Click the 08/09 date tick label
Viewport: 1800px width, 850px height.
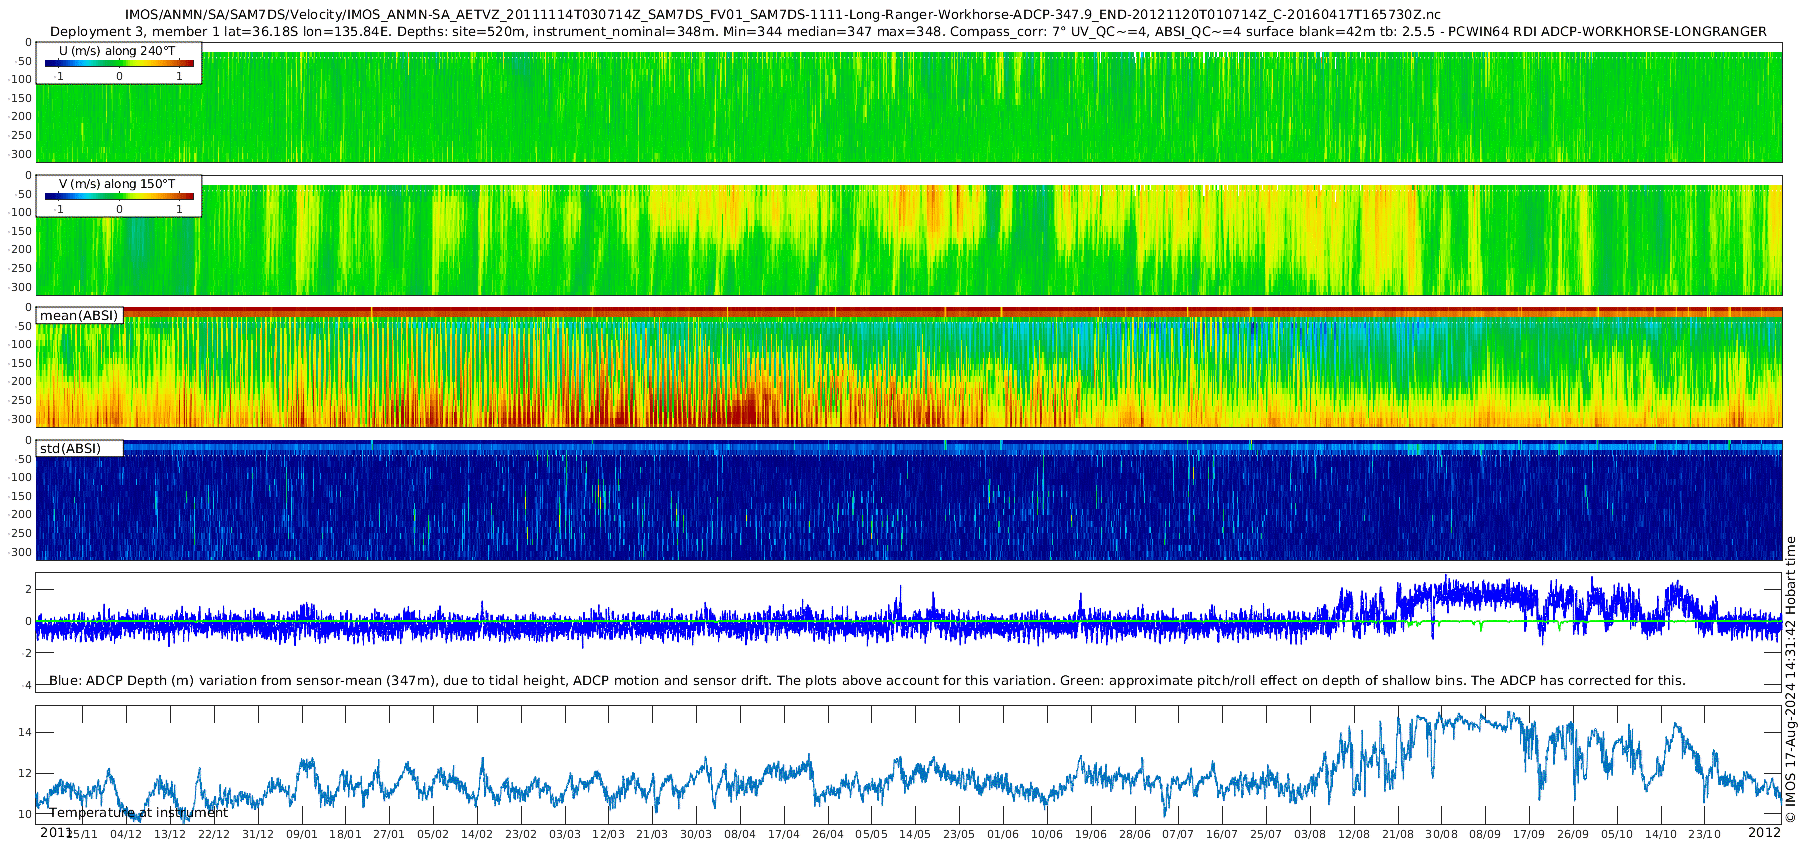1485,834
